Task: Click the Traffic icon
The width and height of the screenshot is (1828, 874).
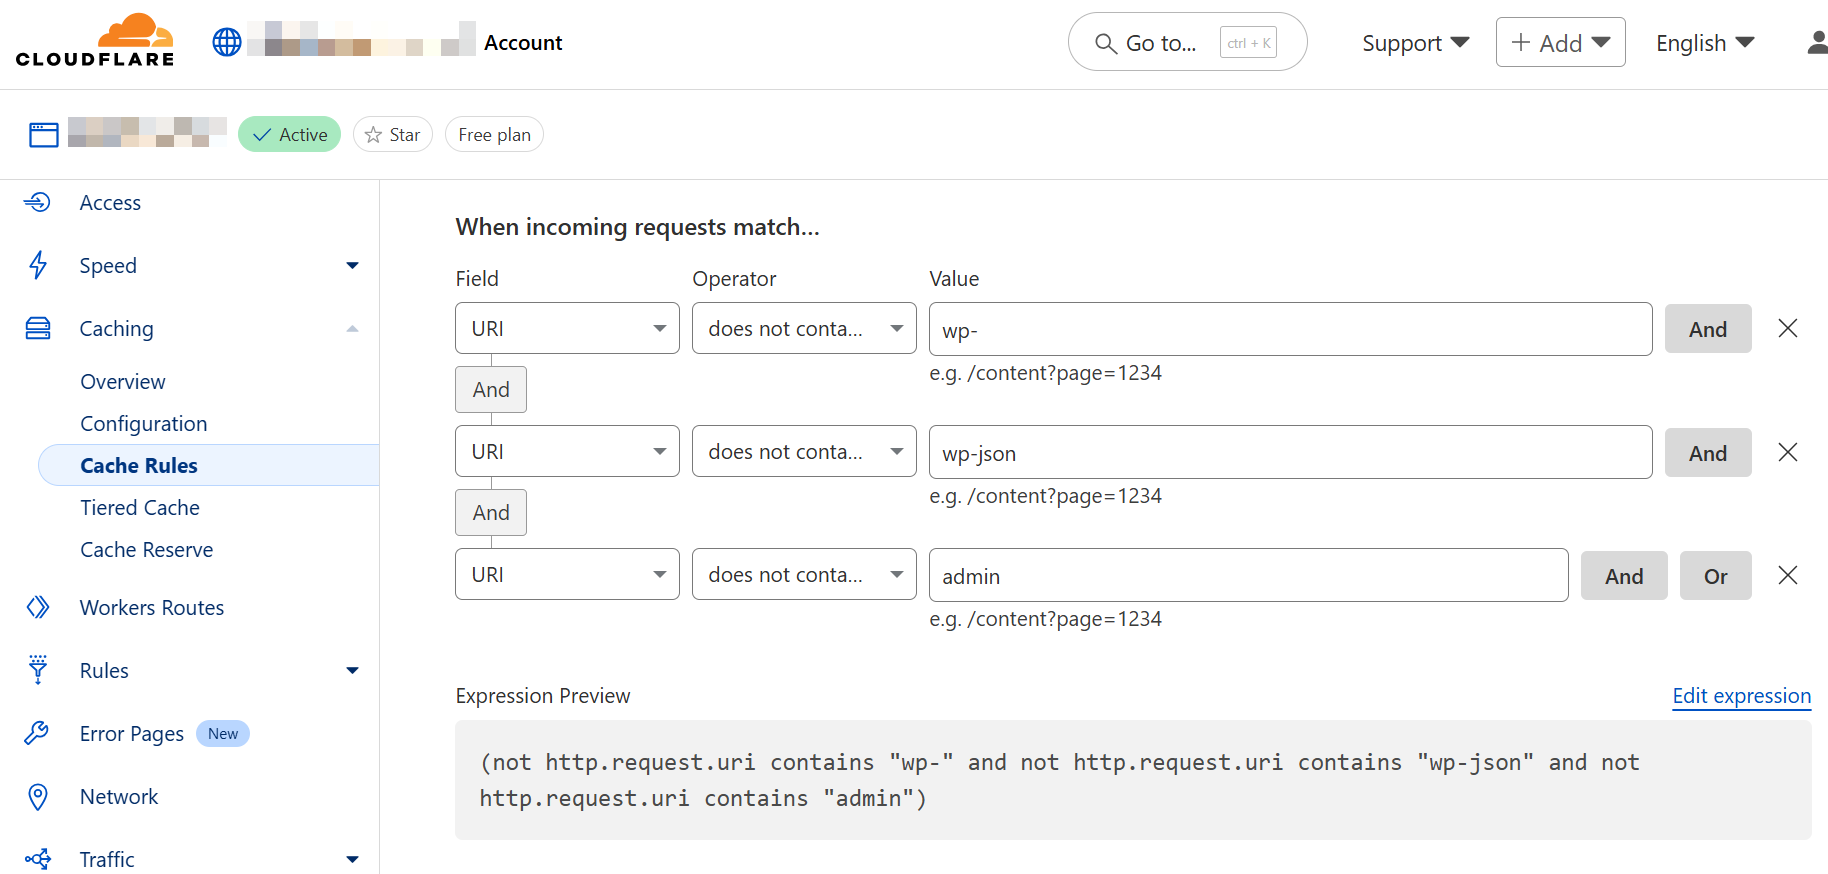Action: [x=38, y=859]
